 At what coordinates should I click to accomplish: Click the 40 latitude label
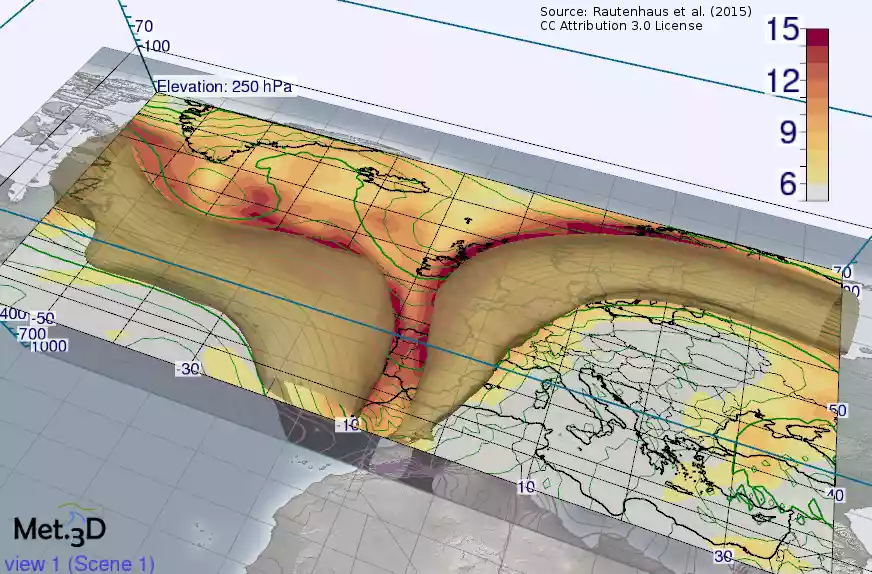(x=836, y=494)
